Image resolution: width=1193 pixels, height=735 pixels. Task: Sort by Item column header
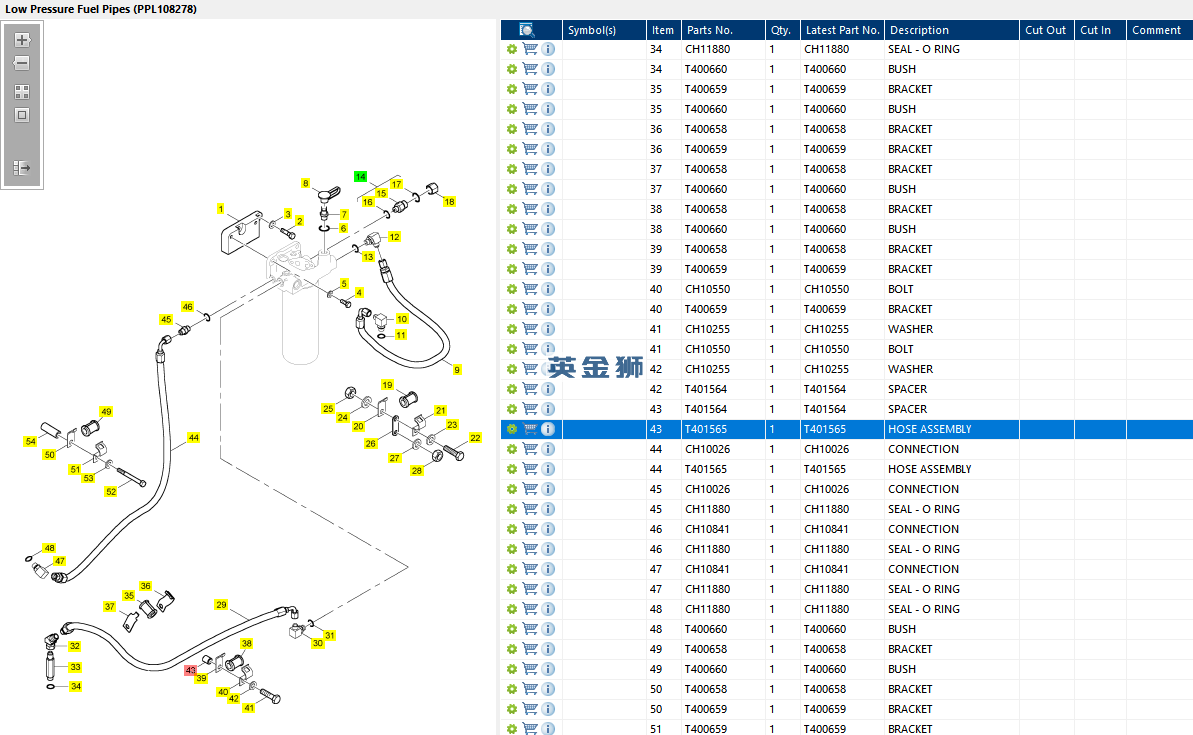(x=663, y=30)
